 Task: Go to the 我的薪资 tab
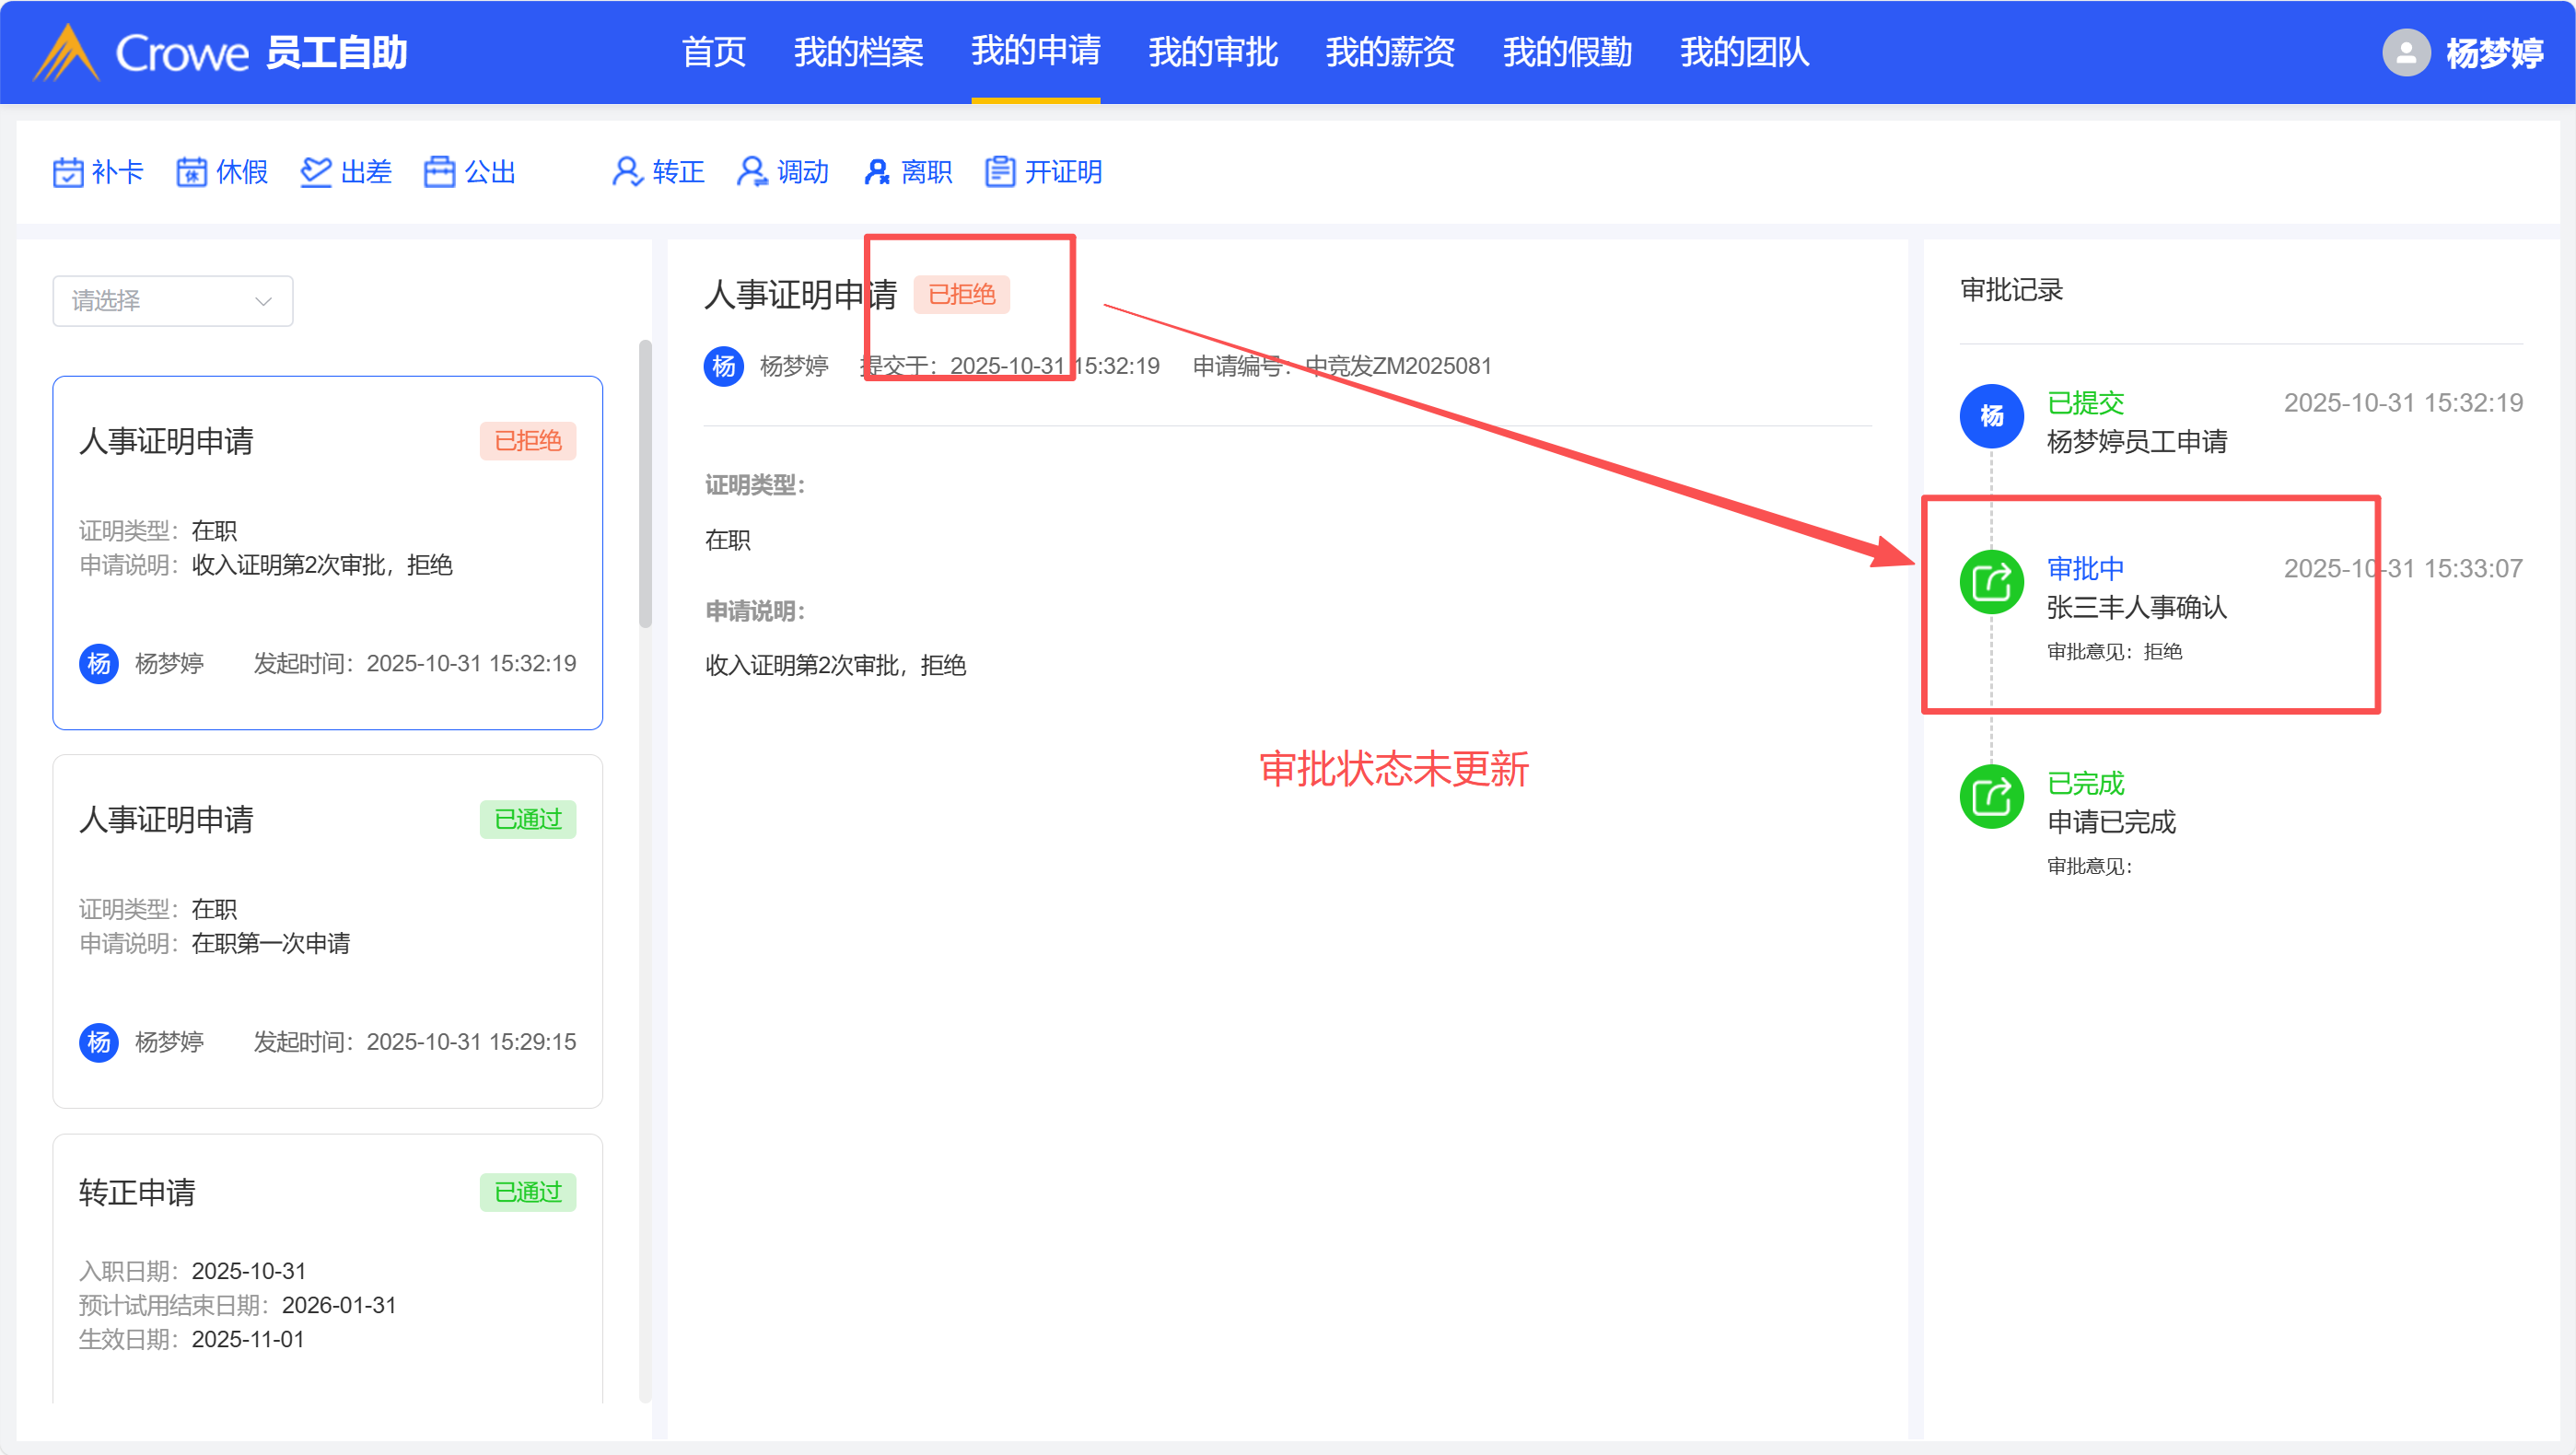[1390, 52]
